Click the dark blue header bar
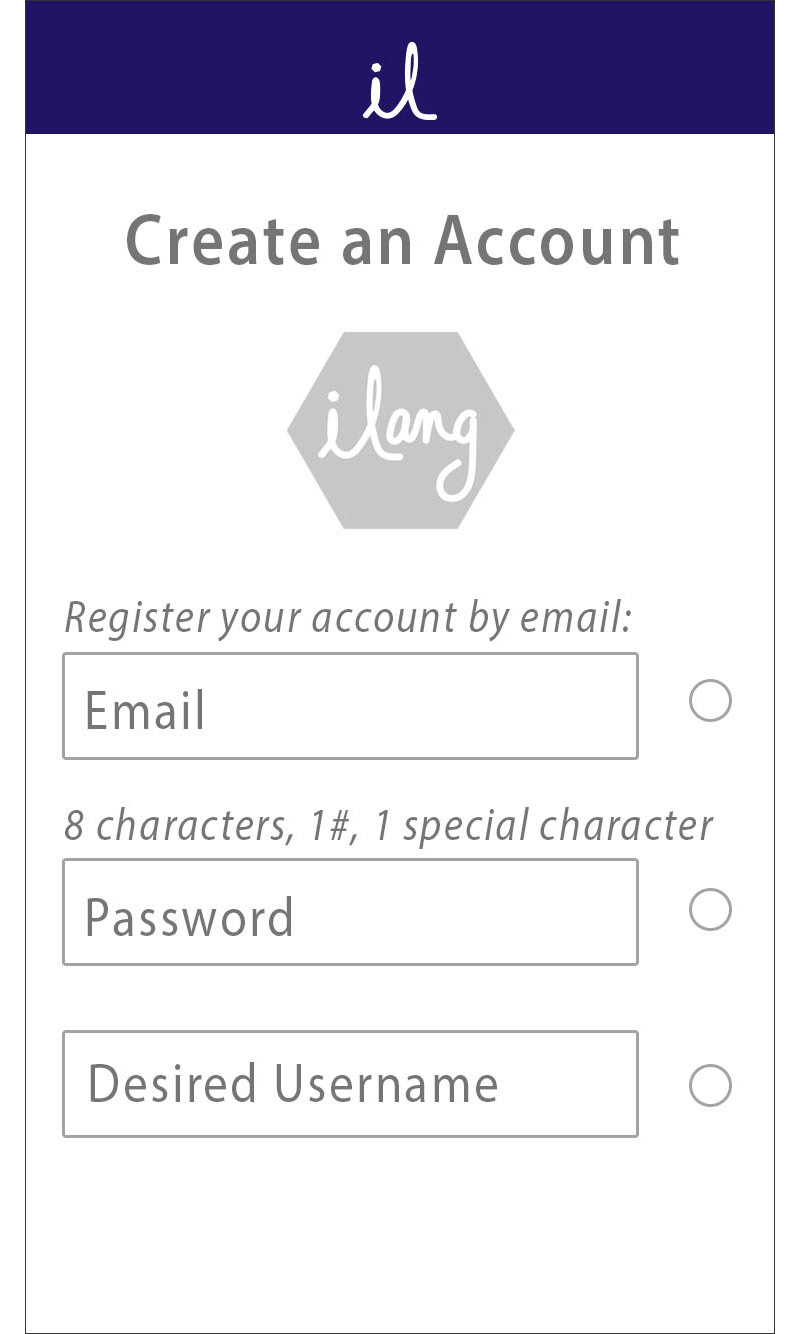The image size is (800, 1334). pos(400,67)
